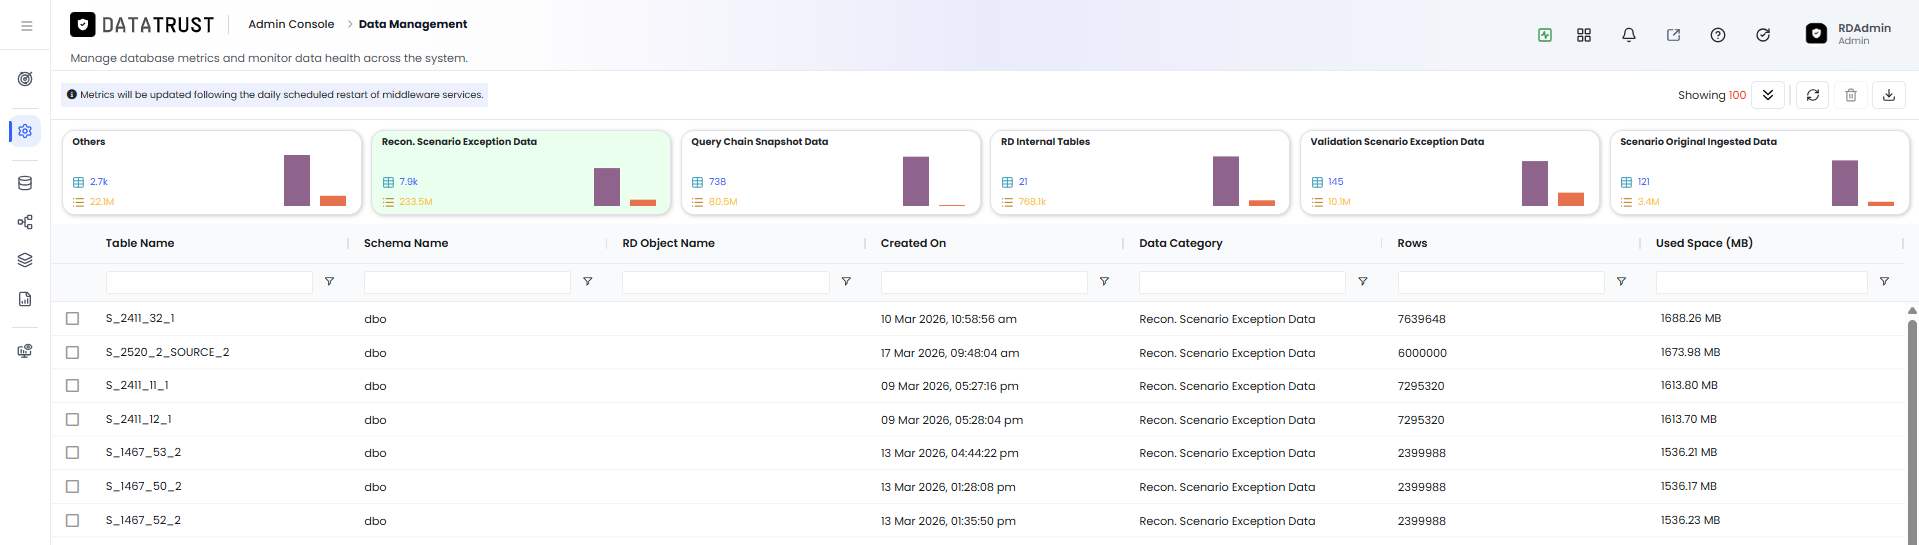
Task: Click the refresh check icon in the header
Action: (x=1763, y=35)
